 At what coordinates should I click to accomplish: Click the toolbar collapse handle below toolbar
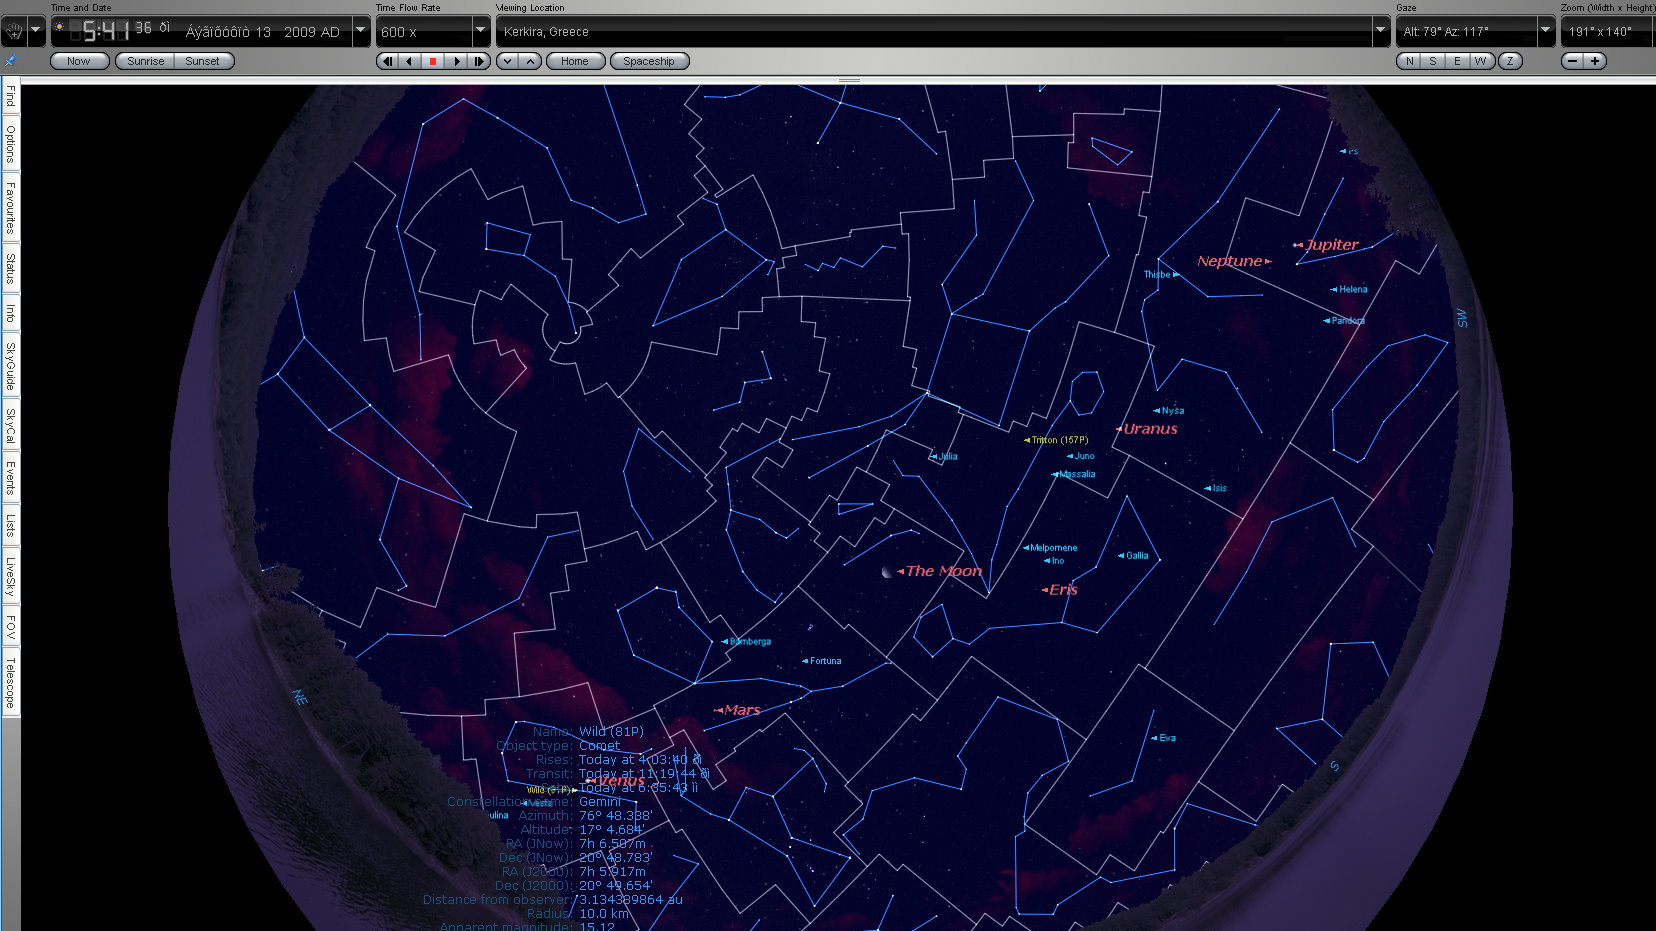849,80
